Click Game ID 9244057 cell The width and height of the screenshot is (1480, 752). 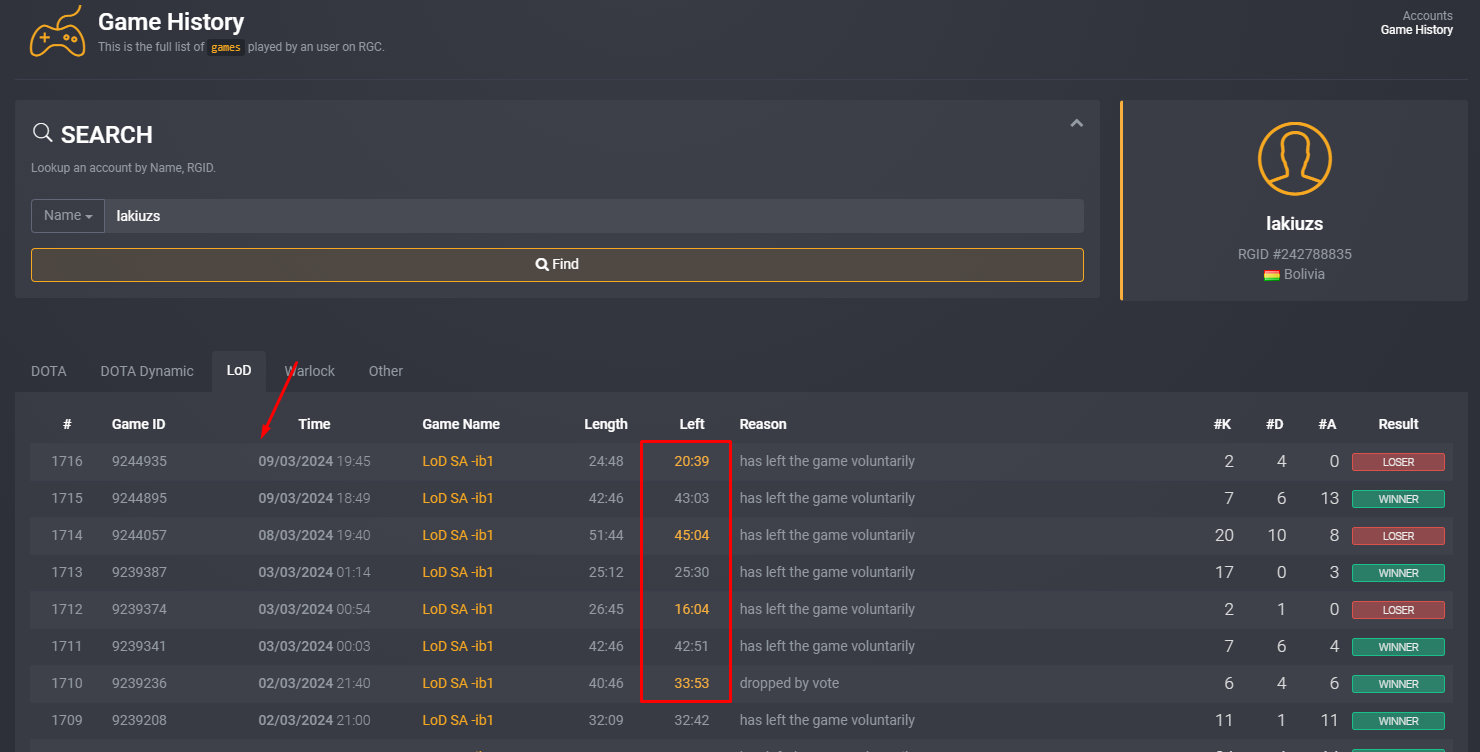pos(139,535)
